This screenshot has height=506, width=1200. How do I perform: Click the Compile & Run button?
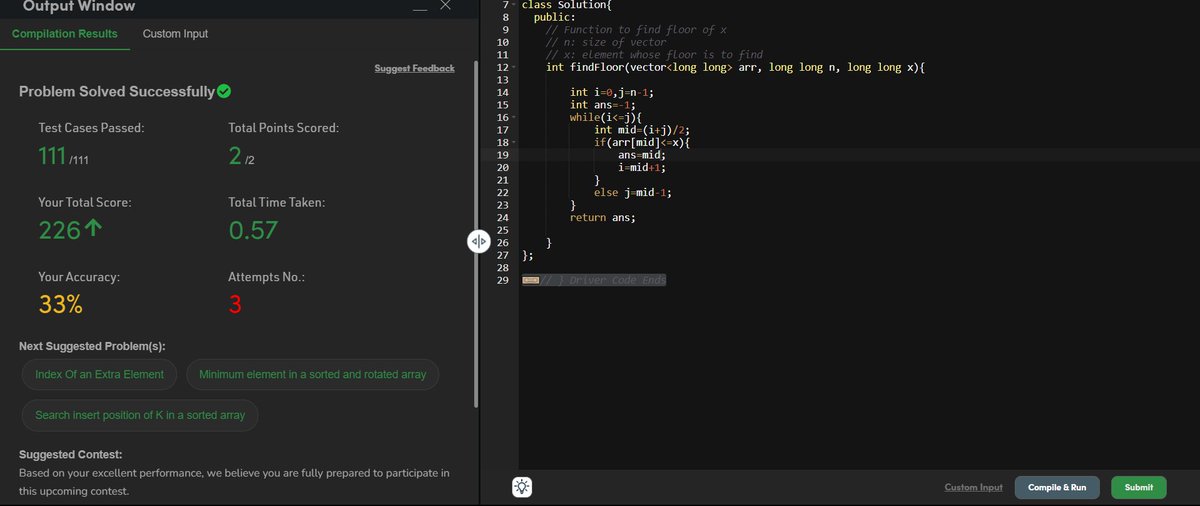(x=1057, y=487)
